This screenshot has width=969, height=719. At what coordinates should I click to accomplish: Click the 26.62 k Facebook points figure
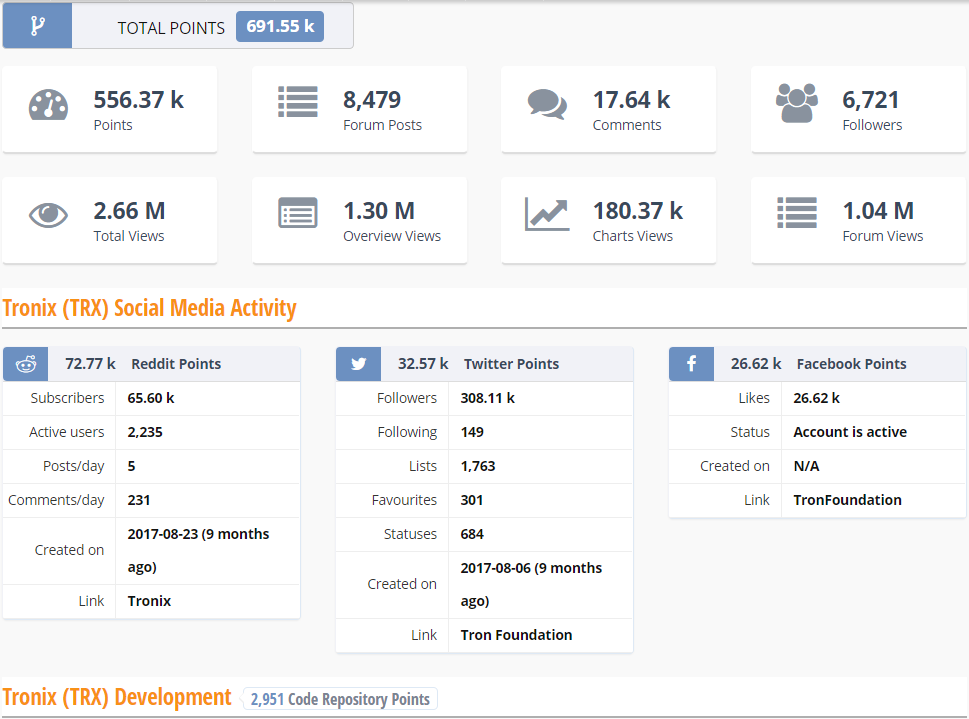[756, 364]
